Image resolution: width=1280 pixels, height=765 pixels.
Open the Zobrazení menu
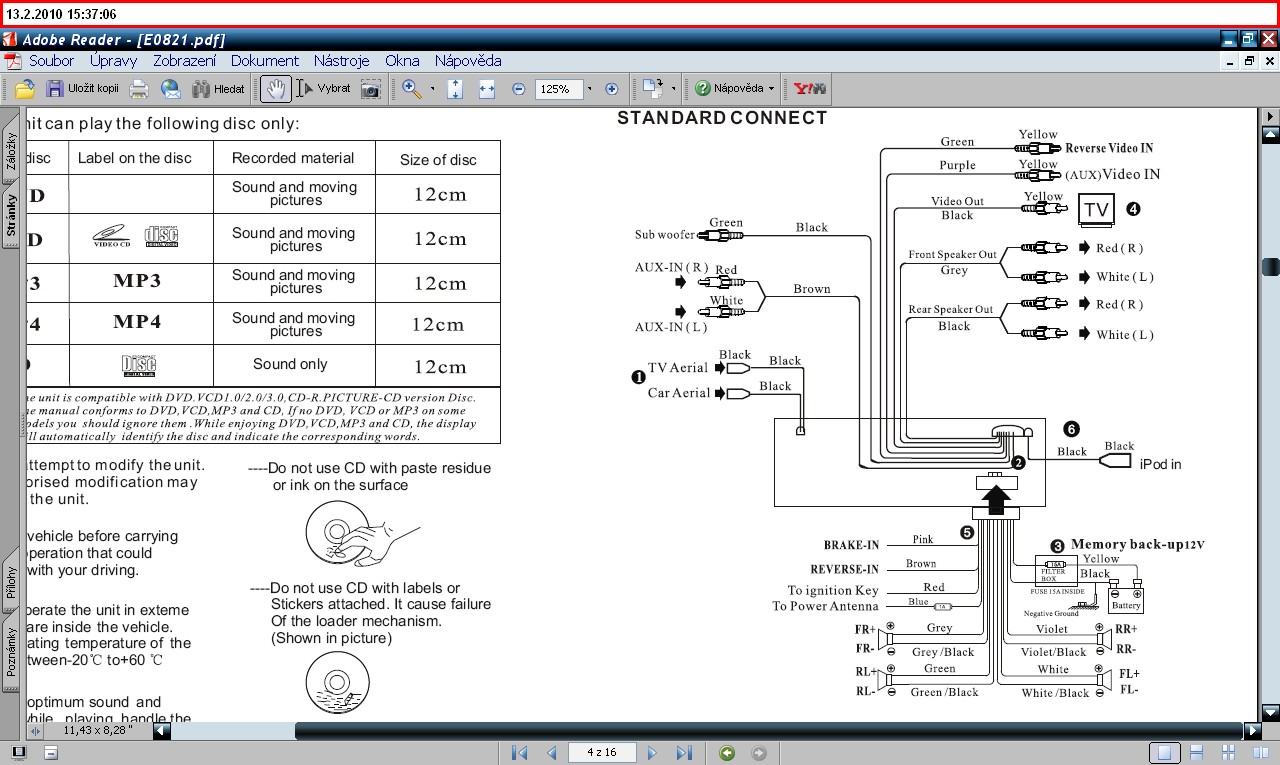pos(184,61)
